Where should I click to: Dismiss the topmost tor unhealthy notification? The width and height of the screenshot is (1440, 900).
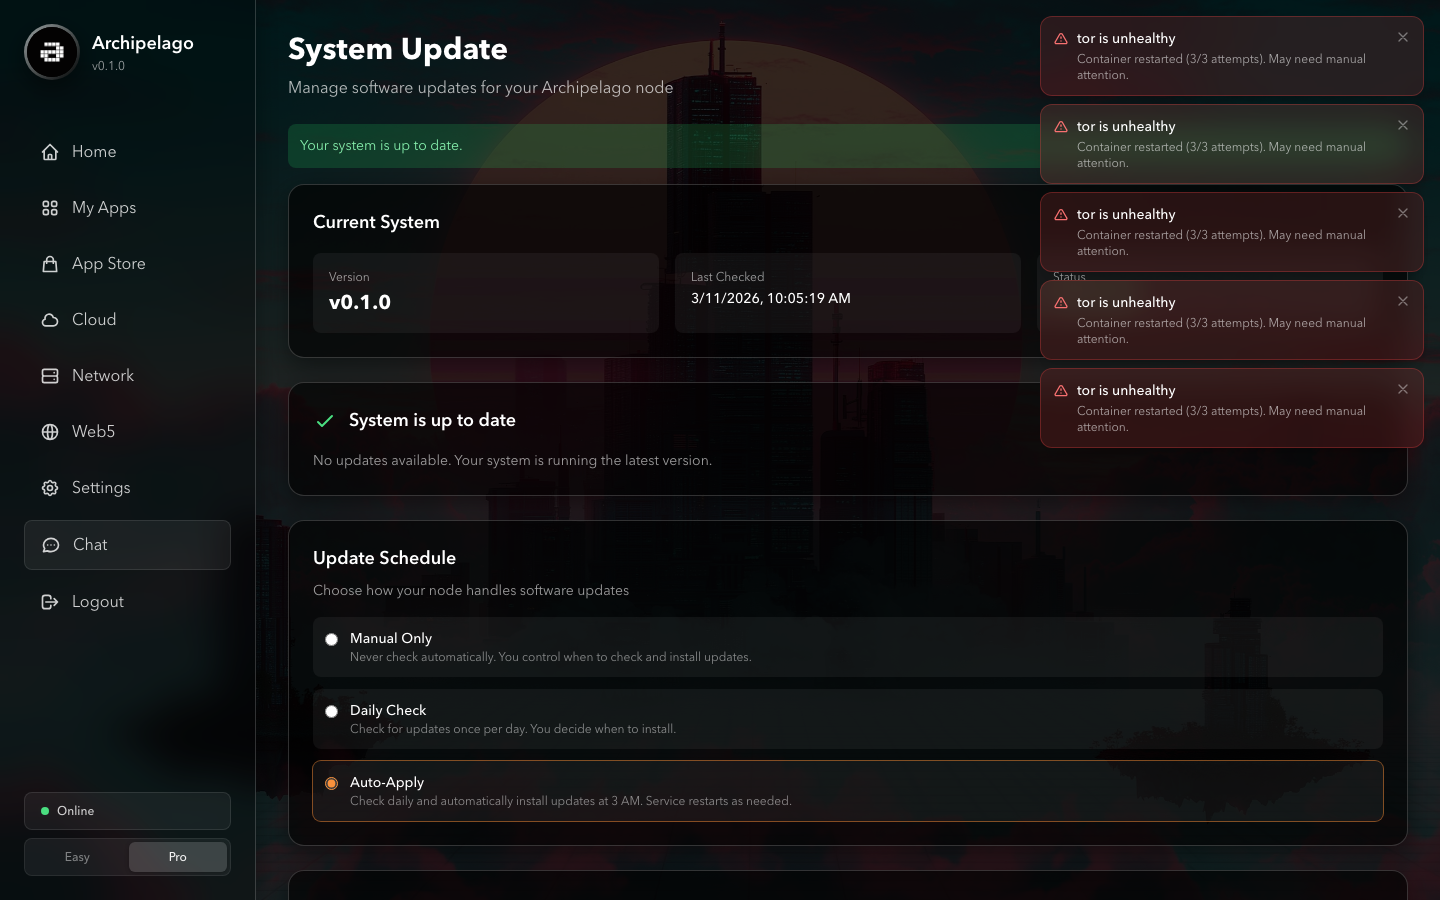[1403, 37]
